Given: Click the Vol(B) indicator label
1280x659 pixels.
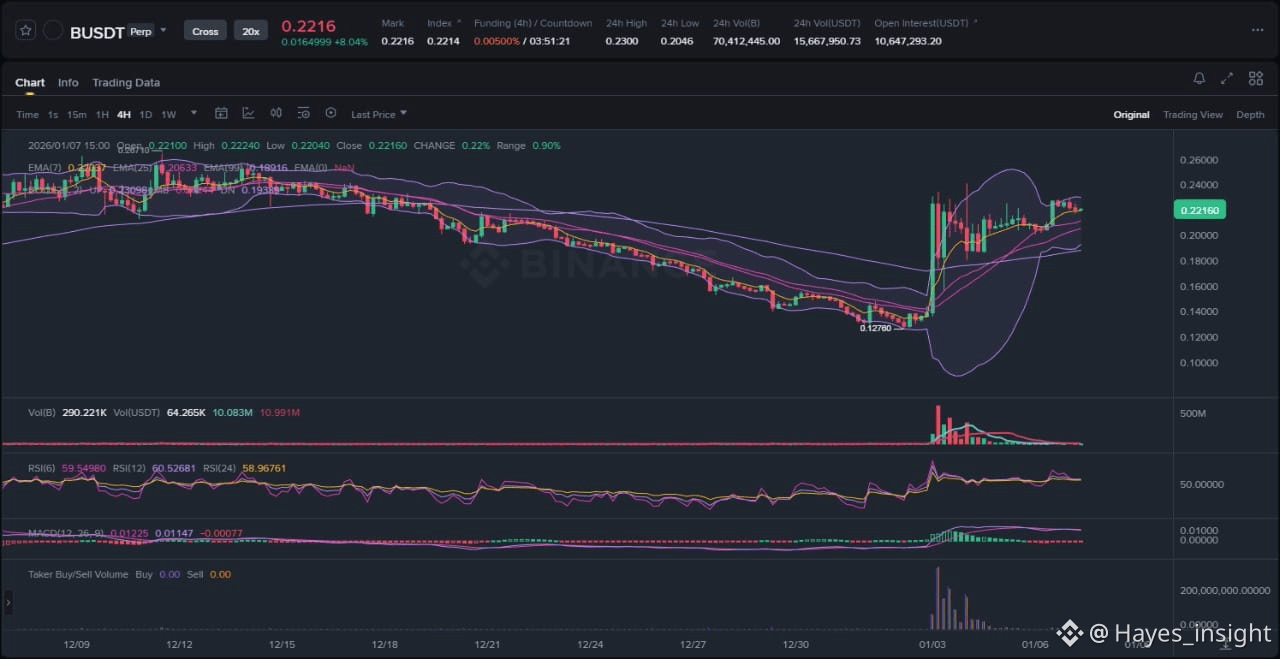Looking at the screenshot, I should pyautogui.click(x=44, y=412).
